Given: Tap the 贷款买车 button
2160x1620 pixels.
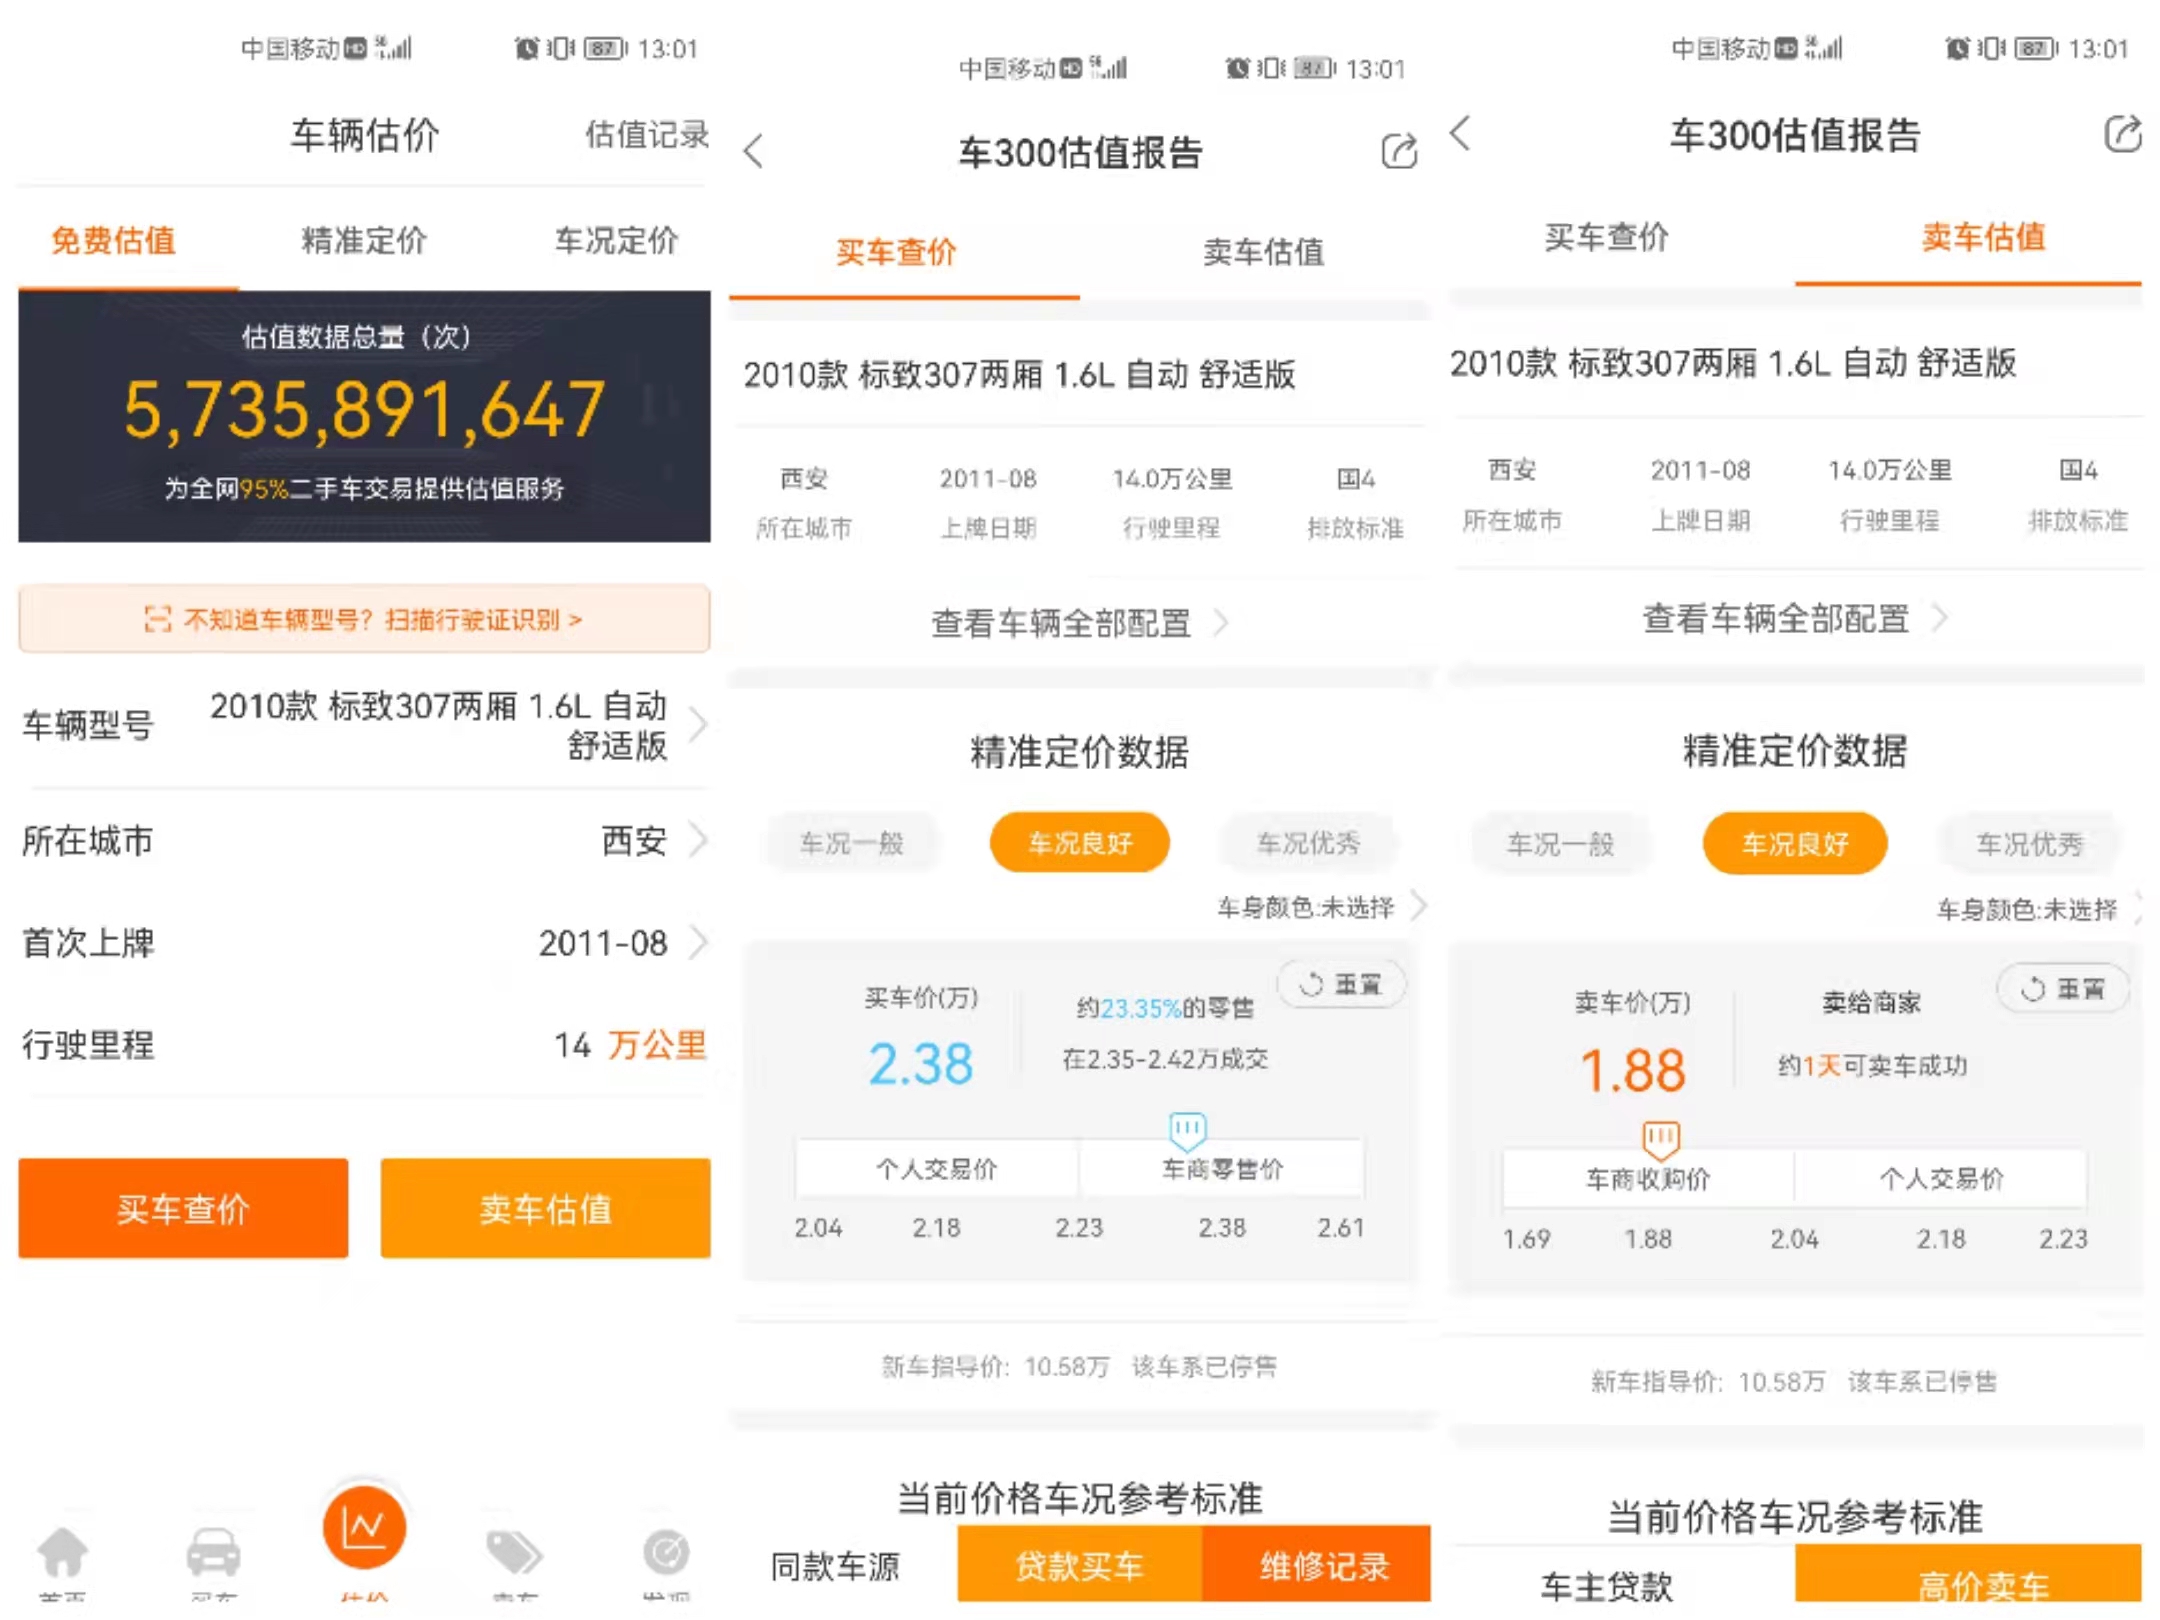Looking at the screenshot, I should (x=1080, y=1565).
